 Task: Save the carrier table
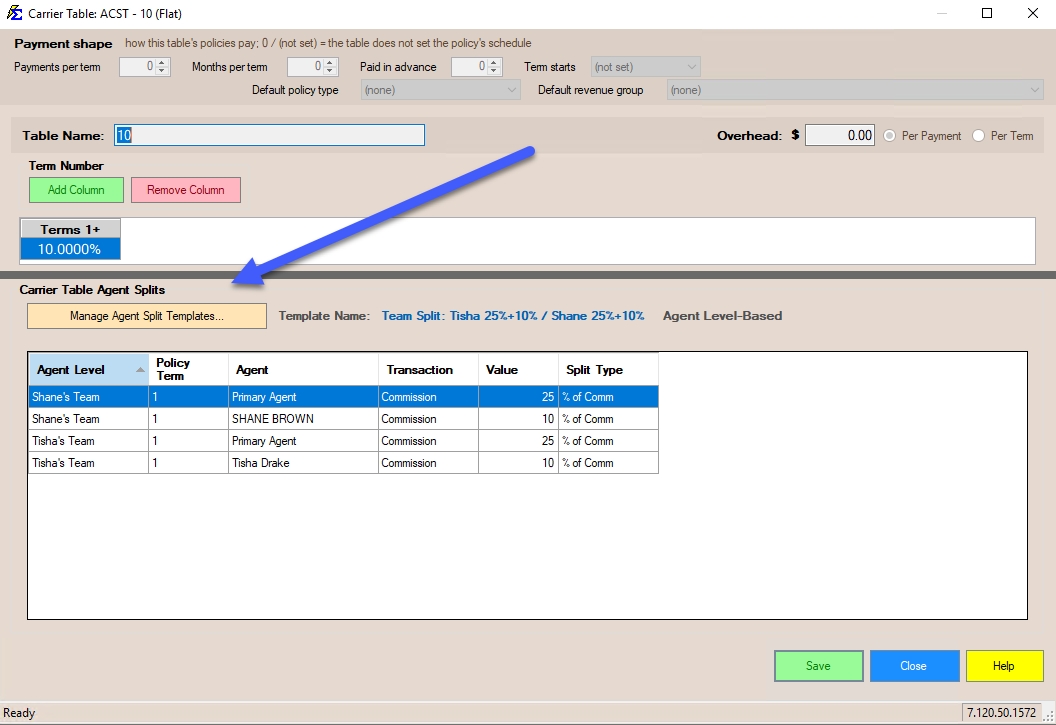click(818, 666)
